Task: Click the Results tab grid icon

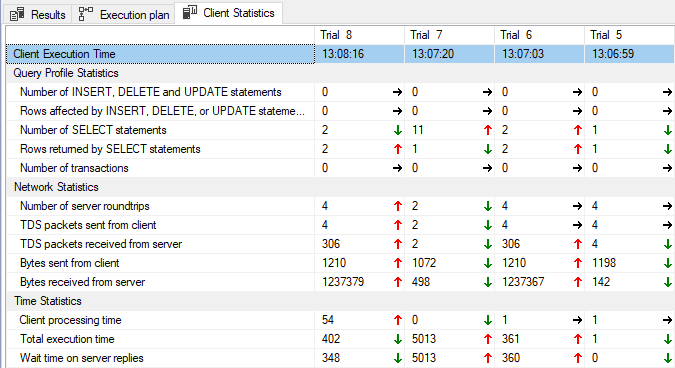Action: 17,14
